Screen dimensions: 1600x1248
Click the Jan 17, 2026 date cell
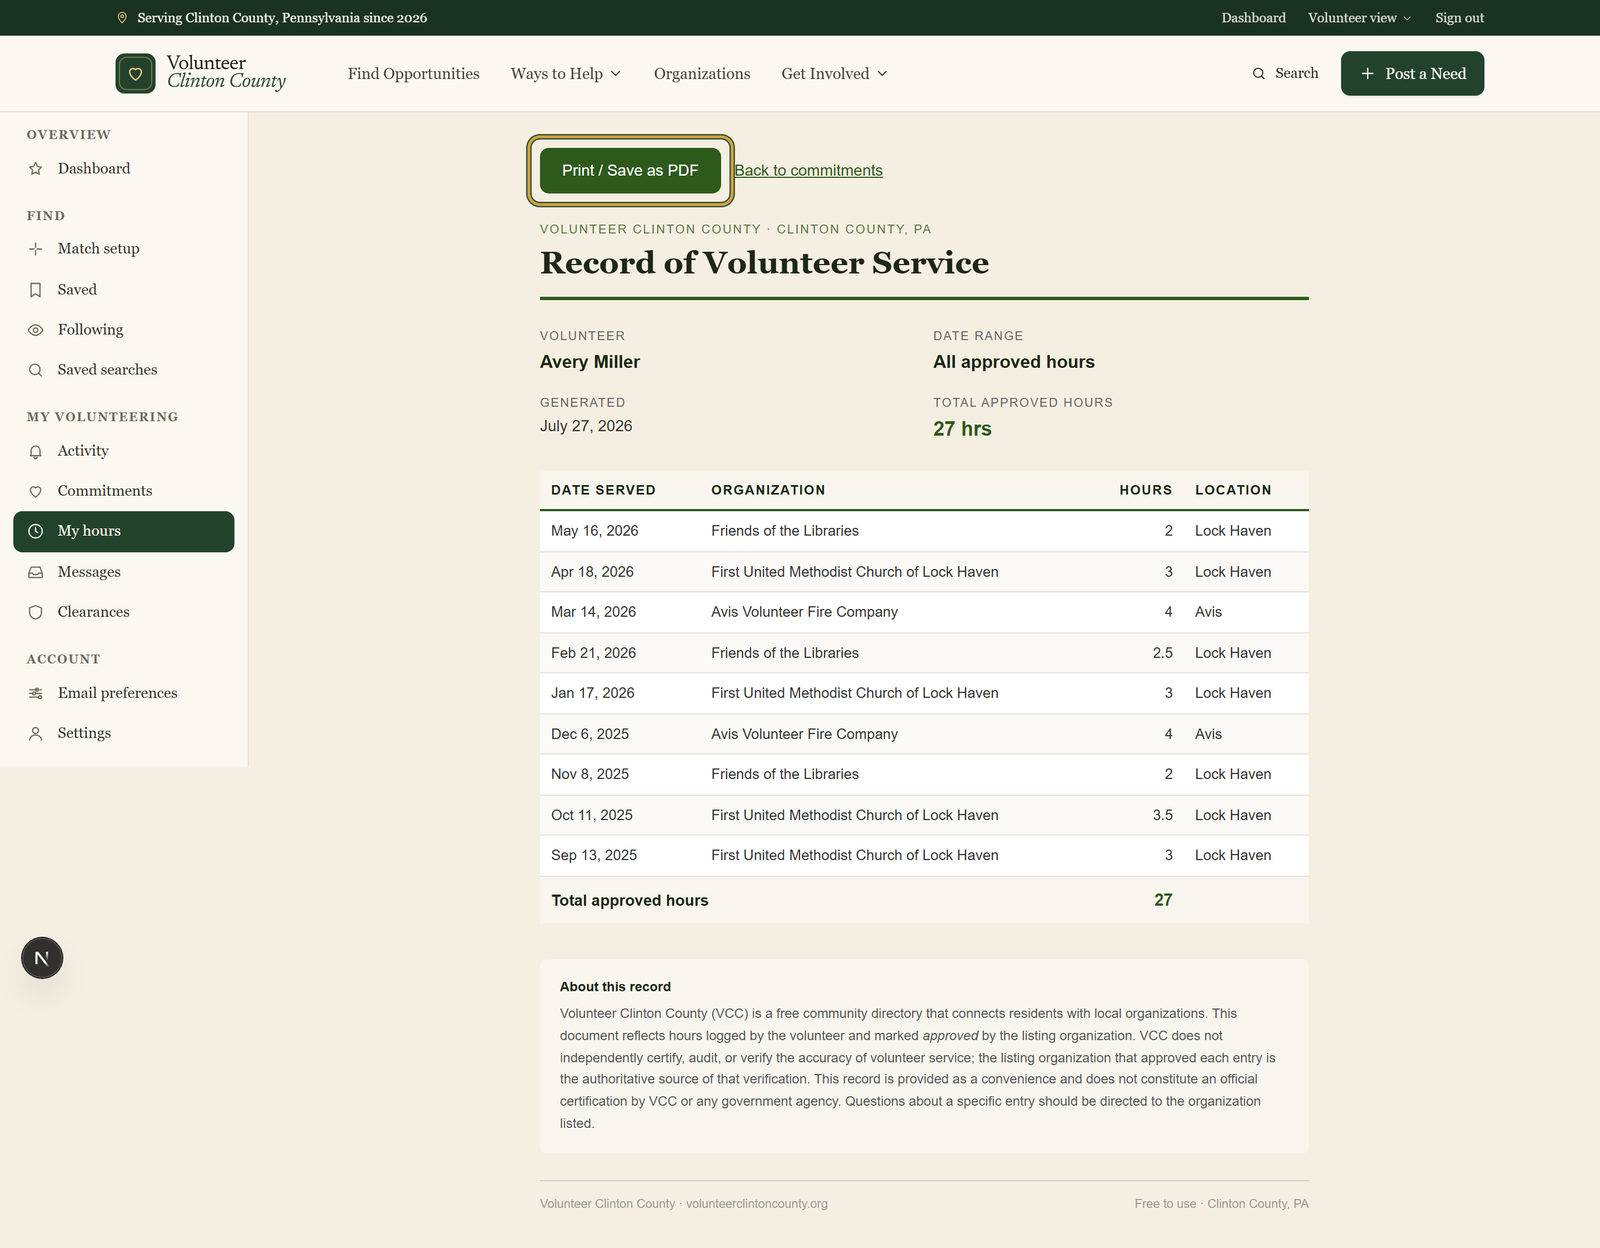[x=593, y=693]
